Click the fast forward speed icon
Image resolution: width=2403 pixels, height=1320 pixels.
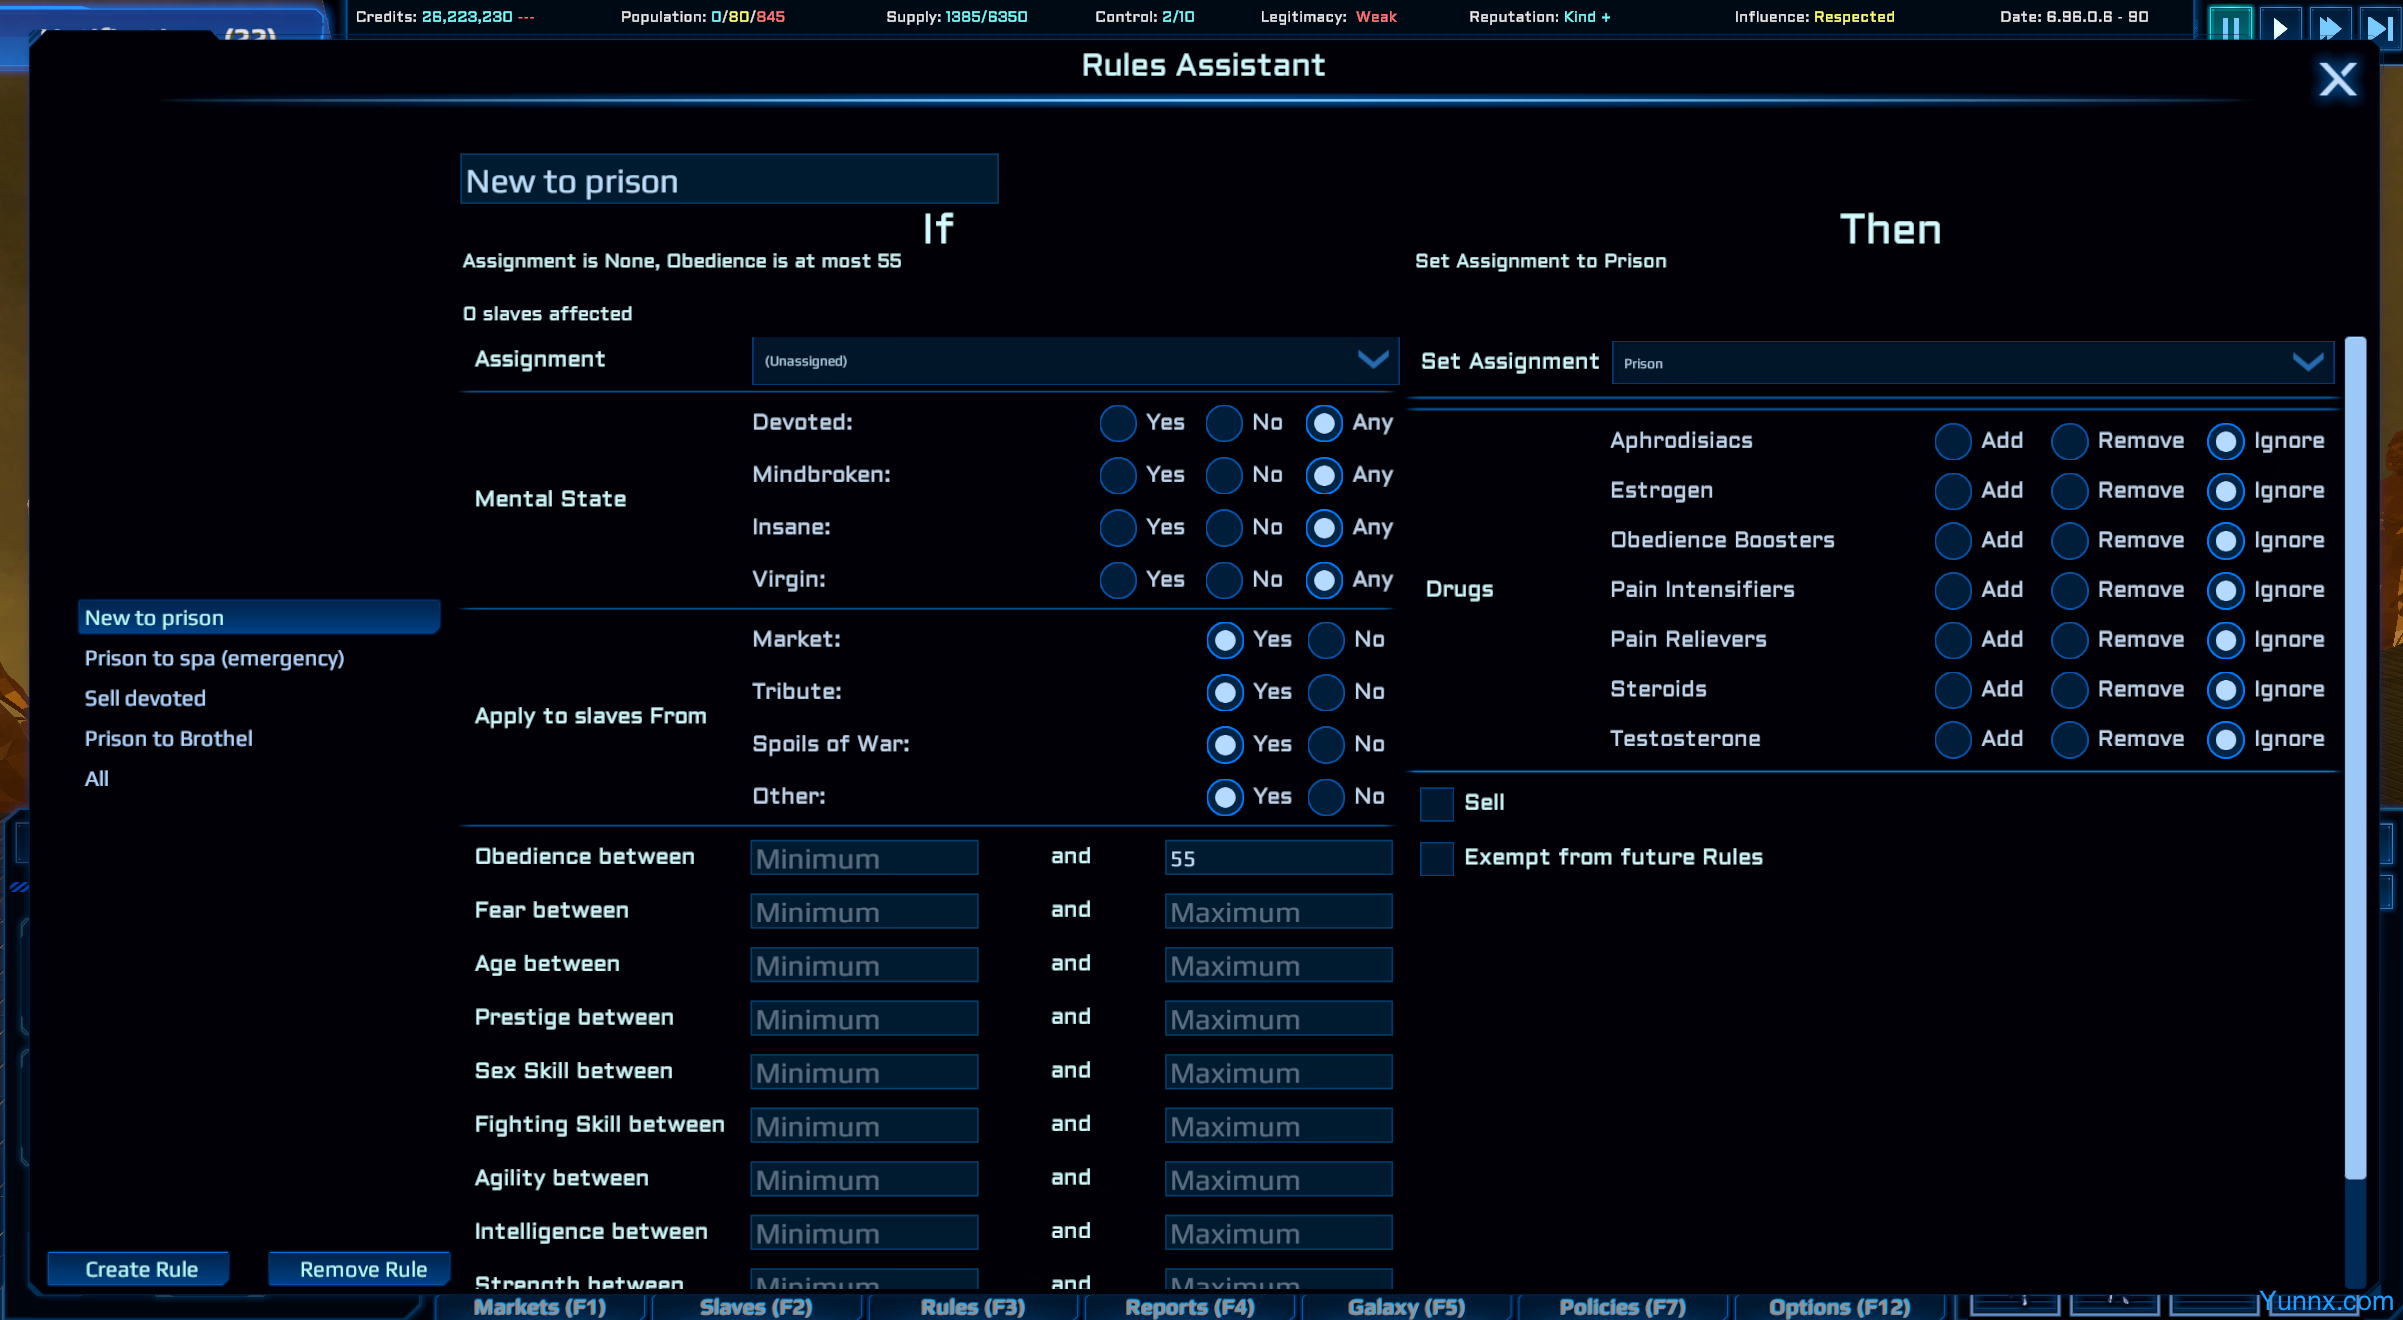[x=2330, y=25]
